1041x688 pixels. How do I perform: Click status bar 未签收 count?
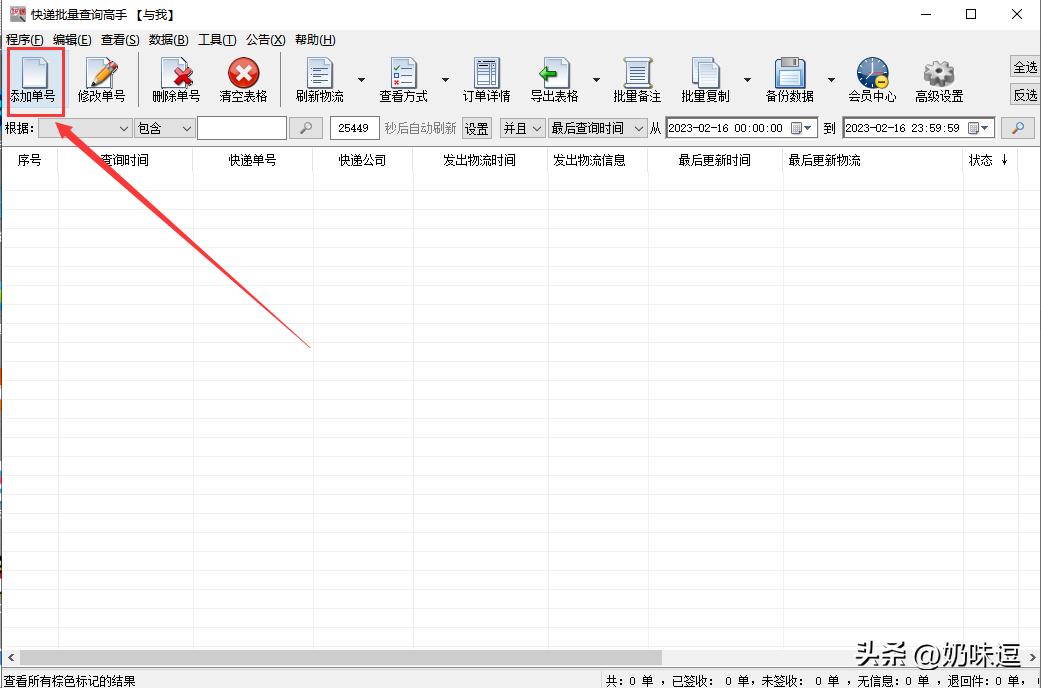802,681
